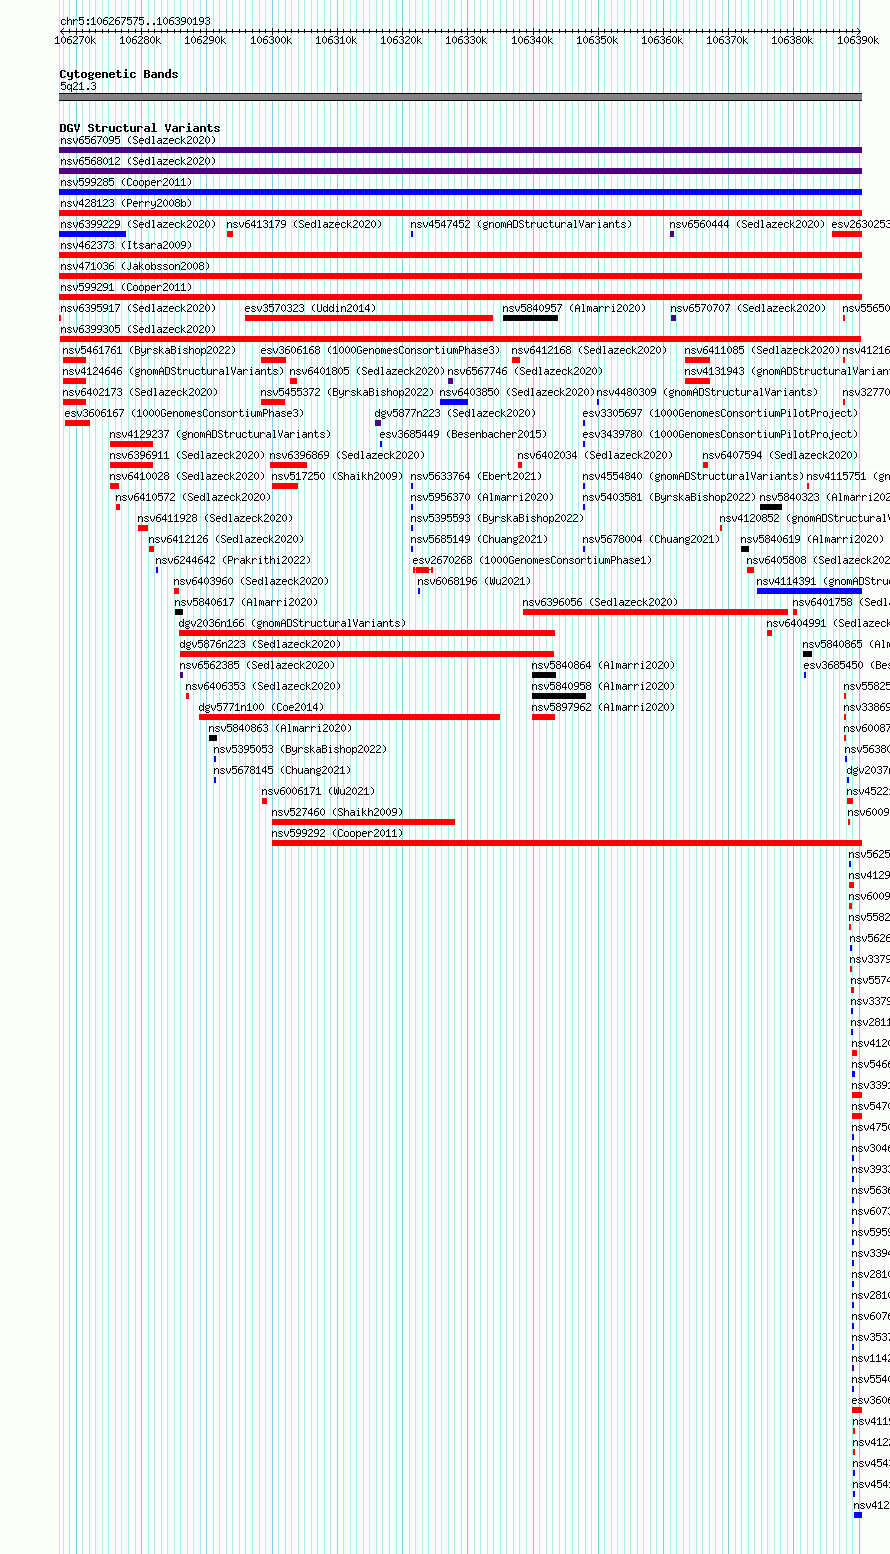Screen dimensions: 890x1554
Task: Open variant nsv6244642 (Prakrithi2022)
Action: [x=233, y=560]
